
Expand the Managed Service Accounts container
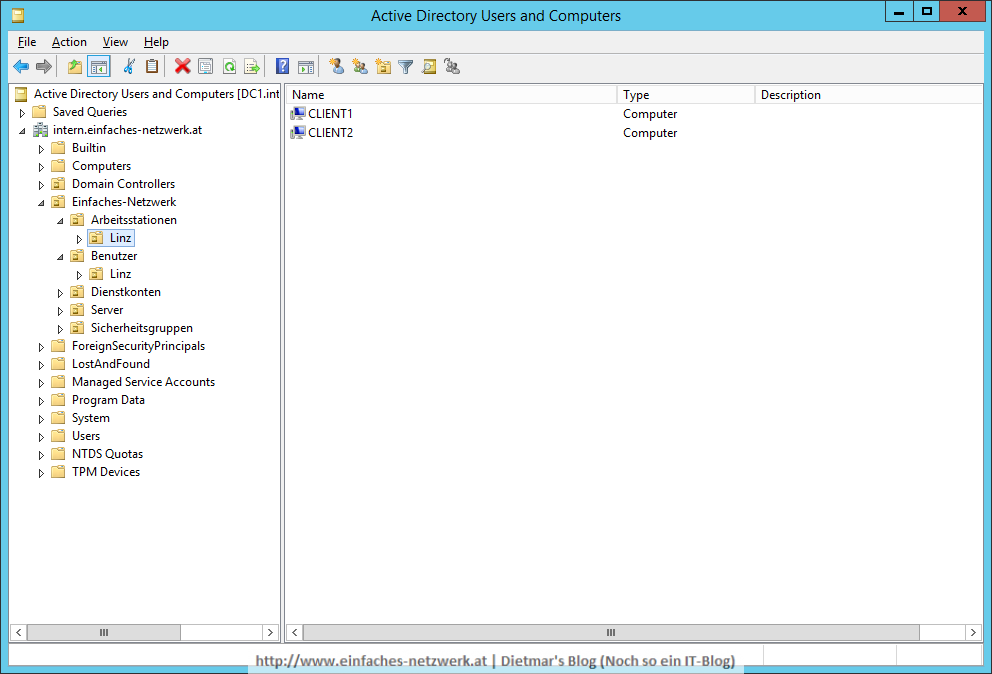(x=41, y=383)
